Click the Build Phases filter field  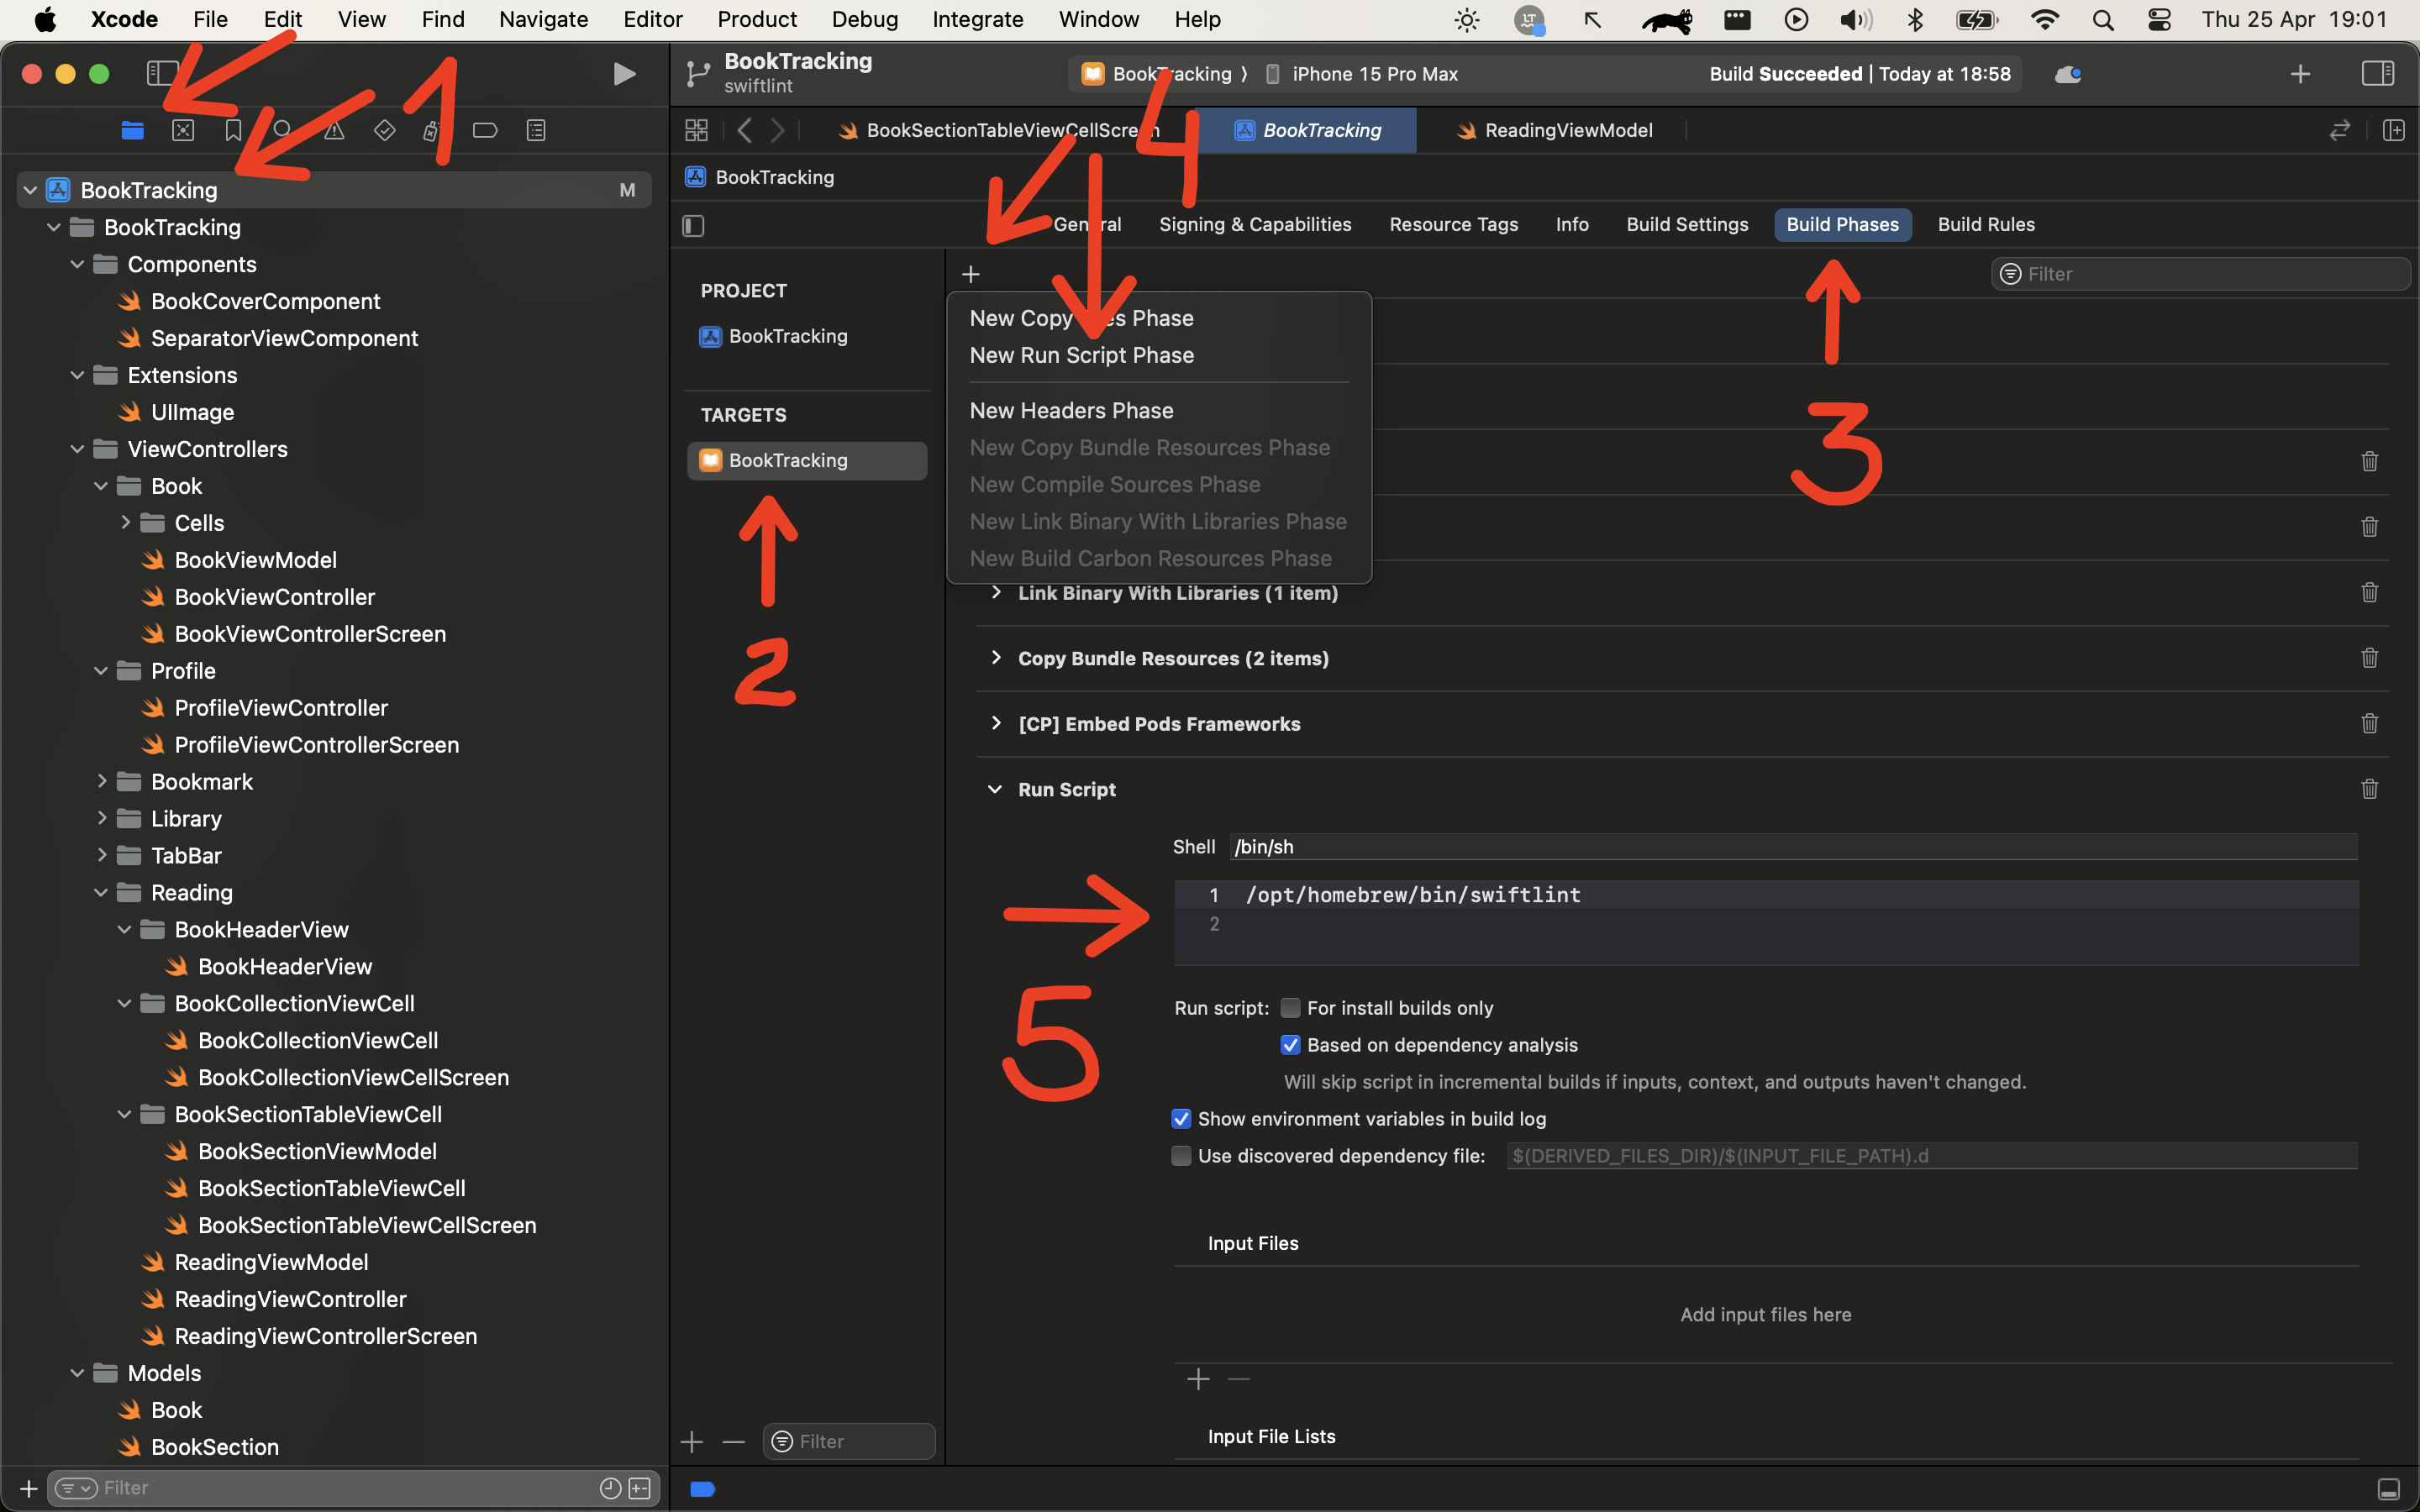[2200, 274]
